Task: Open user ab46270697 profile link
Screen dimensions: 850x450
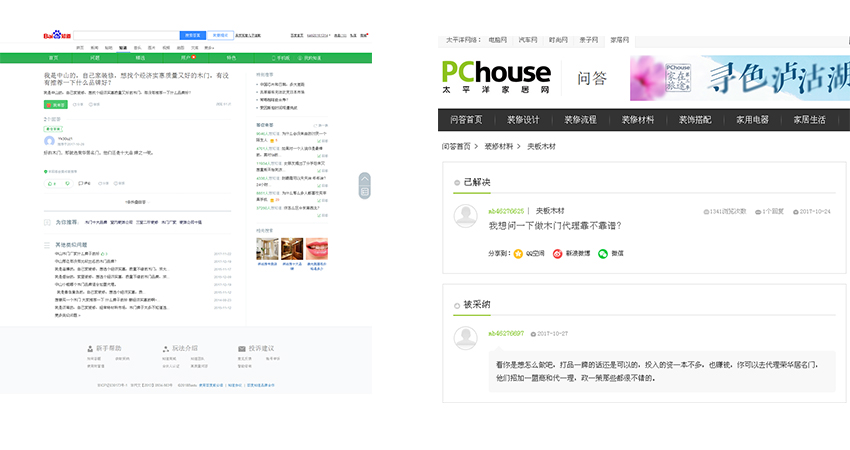Action: coord(506,333)
